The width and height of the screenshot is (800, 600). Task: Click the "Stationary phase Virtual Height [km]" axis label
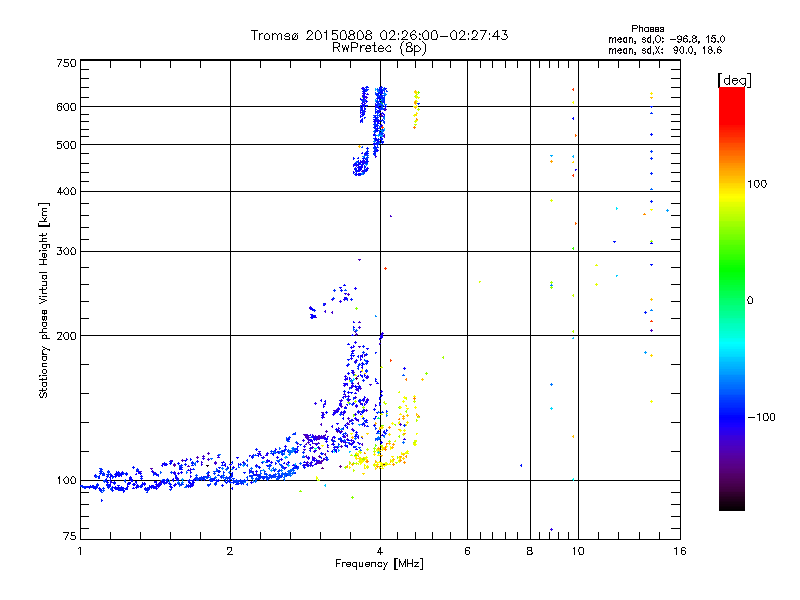point(43,301)
